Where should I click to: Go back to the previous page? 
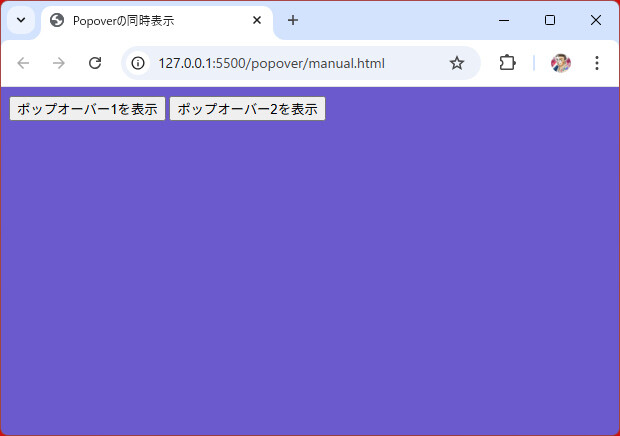coord(23,63)
